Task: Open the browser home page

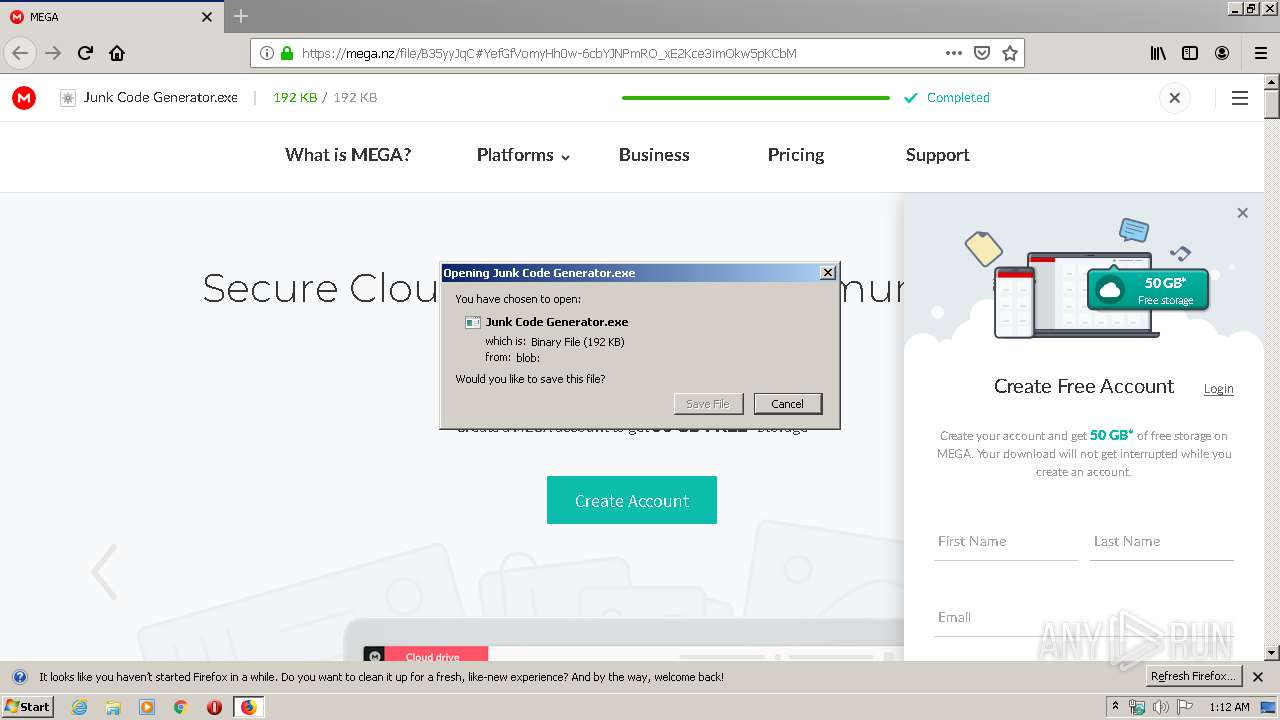Action: 117,53
